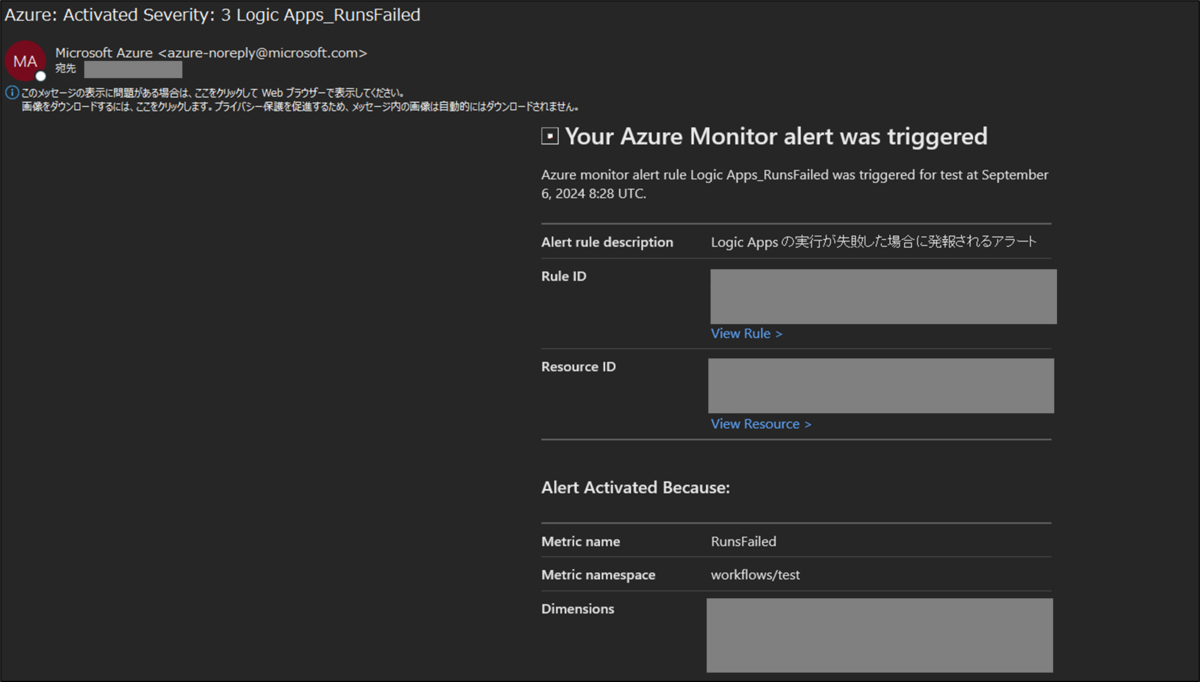Click the alert summary paragraph mentioning September 6
The width and height of the screenshot is (1200, 682).
click(x=795, y=184)
